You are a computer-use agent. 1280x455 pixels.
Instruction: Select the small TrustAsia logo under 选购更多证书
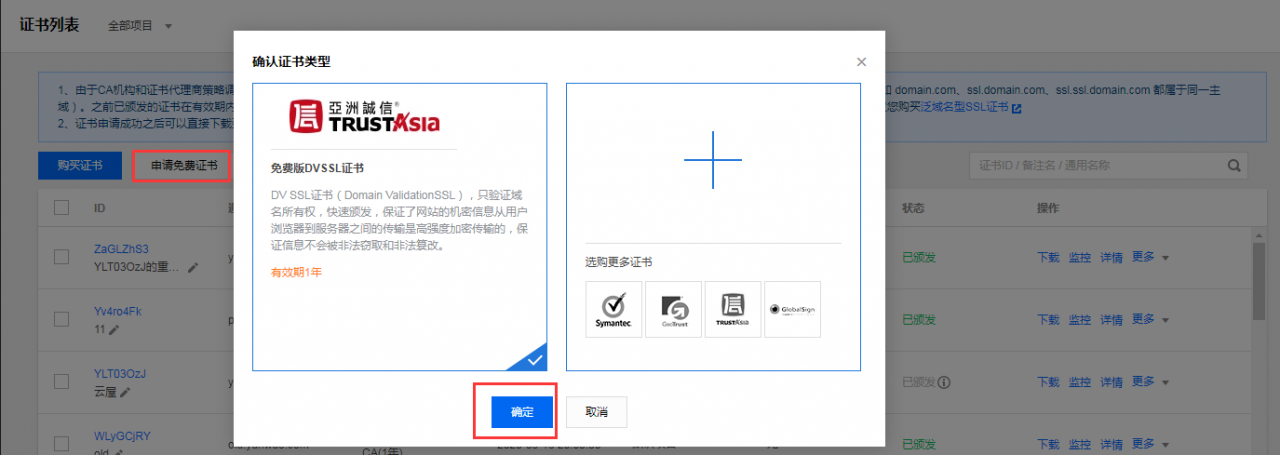point(733,309)
